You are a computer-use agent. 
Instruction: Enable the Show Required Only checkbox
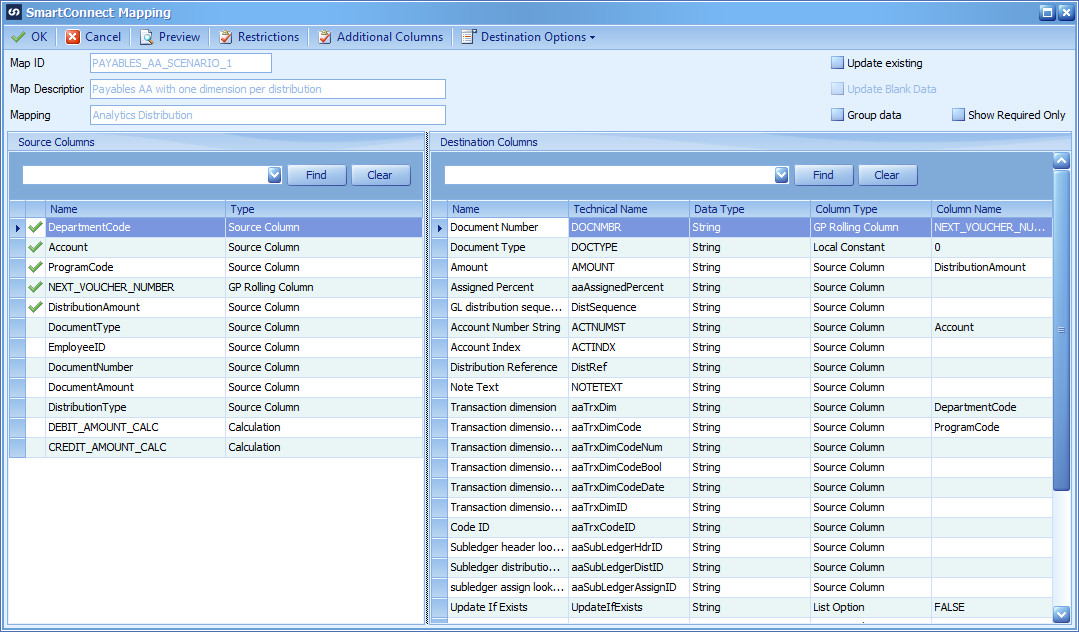959,115
